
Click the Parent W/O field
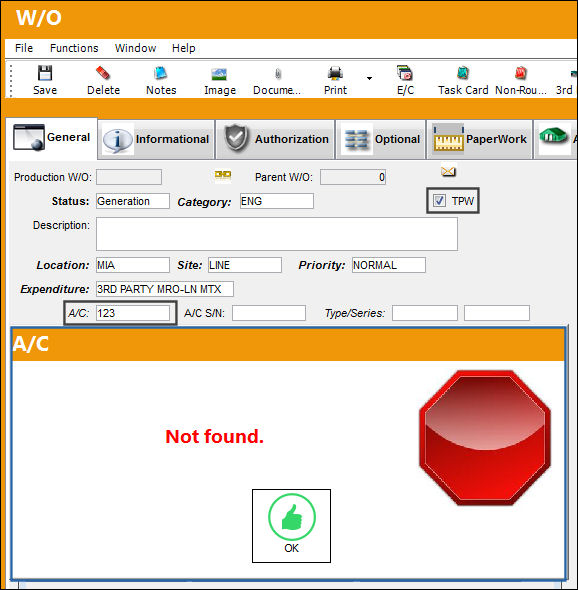click(x=353, y=177)
